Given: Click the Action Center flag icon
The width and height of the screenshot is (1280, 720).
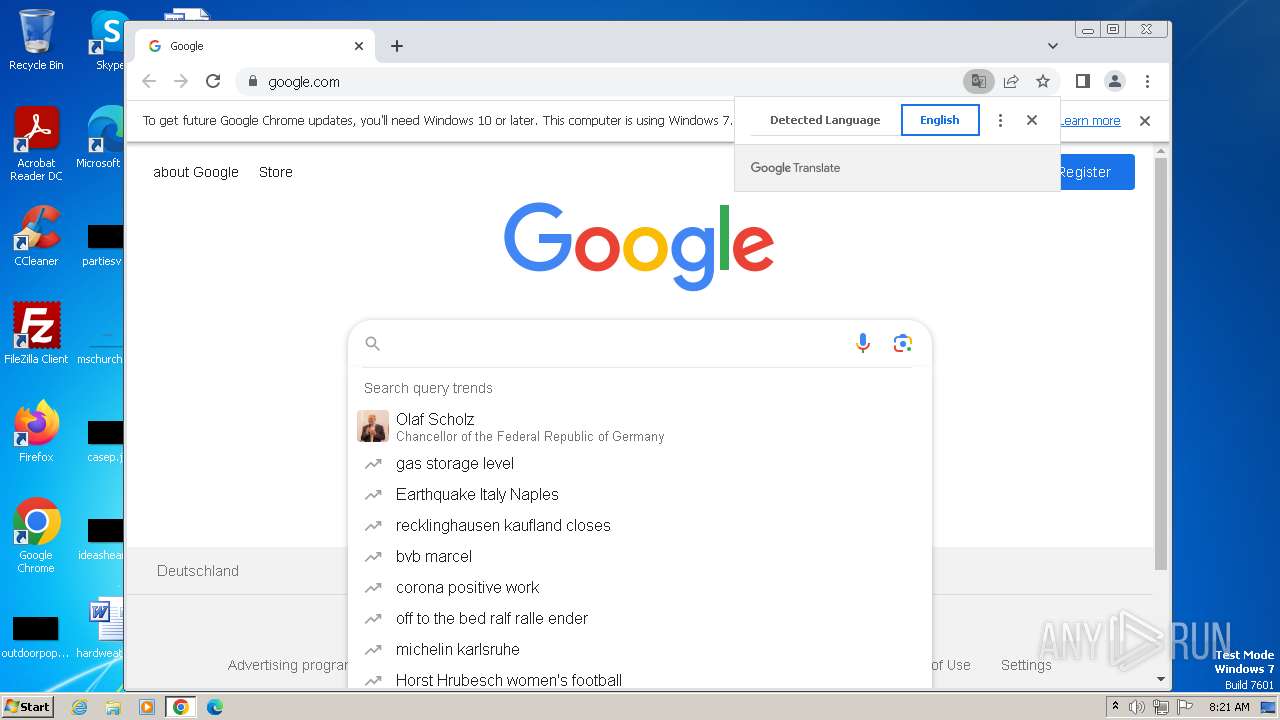Looking at the screenshot, I should coord(1183,707).
